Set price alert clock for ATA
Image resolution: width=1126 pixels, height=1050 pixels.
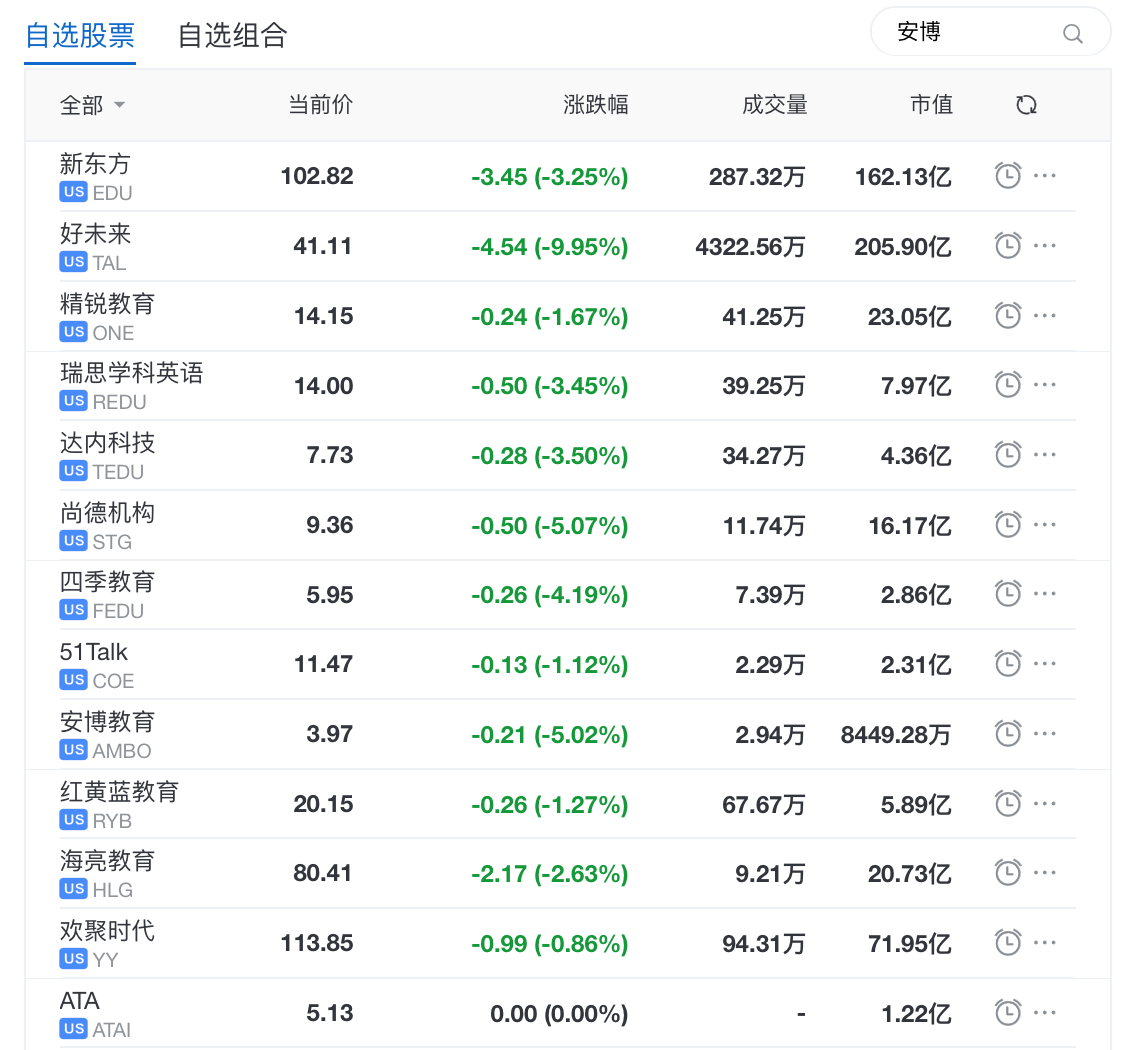[1008, 1013]
